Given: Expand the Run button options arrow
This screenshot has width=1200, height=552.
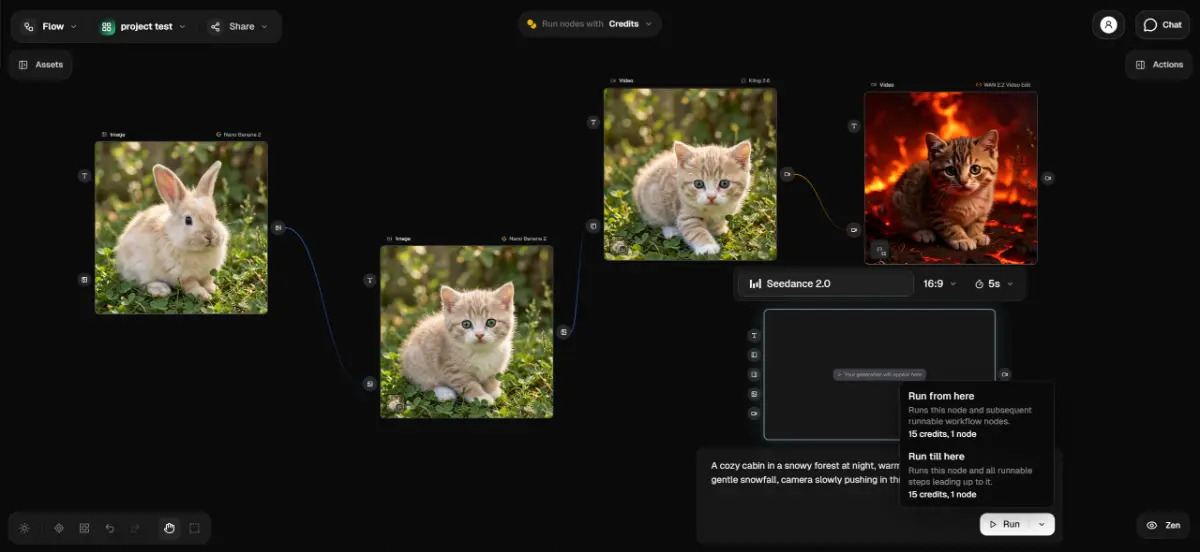Looking at the screenshot, I should click(x=1042, y=524).
